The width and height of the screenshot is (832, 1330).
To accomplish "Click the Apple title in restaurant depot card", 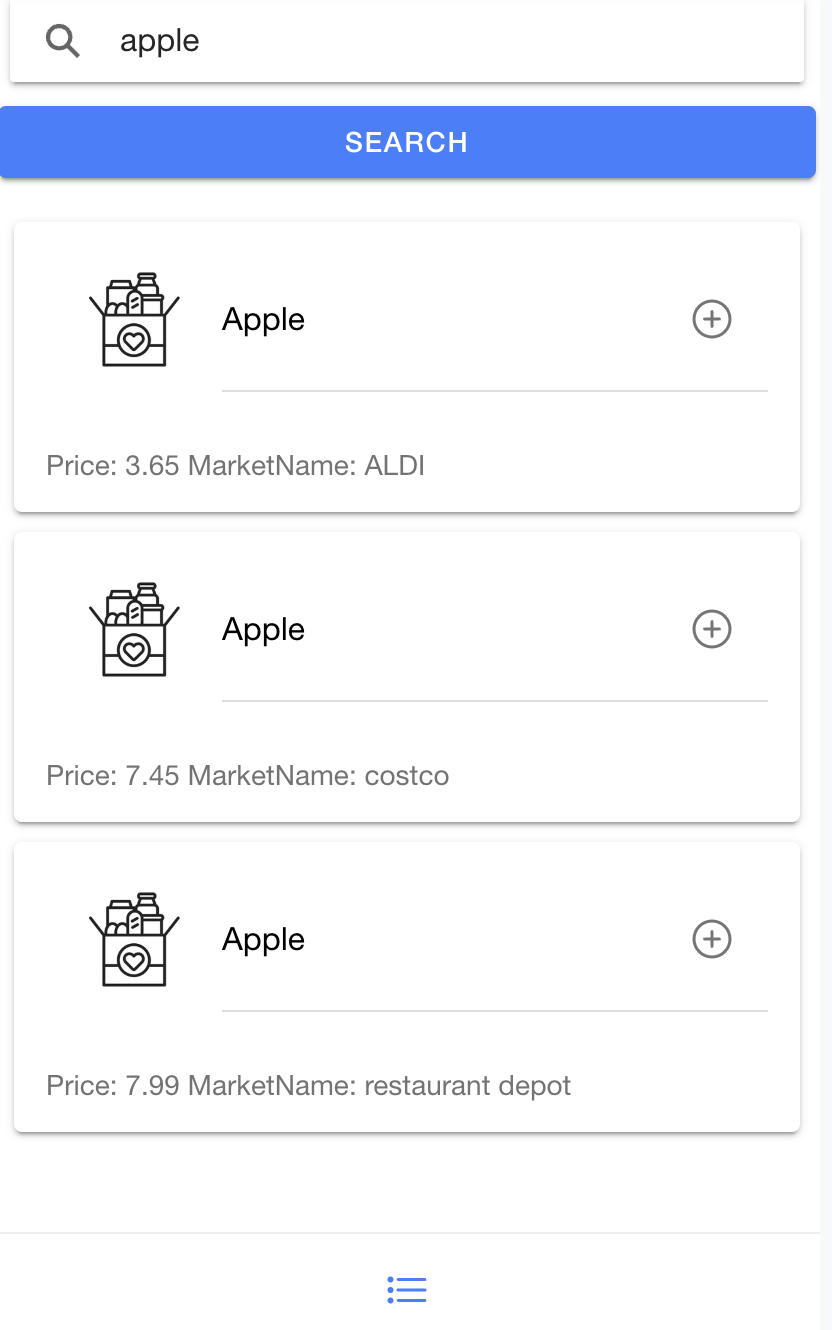I will (x=263, y=939).
